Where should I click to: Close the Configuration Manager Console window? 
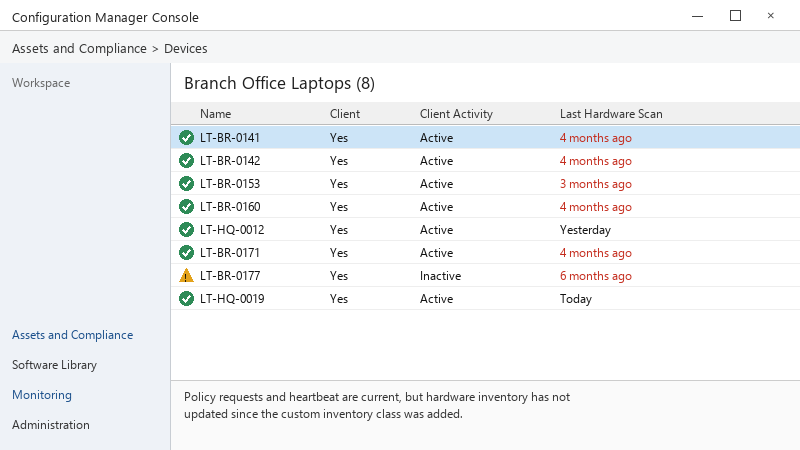[x=770, y=16]
